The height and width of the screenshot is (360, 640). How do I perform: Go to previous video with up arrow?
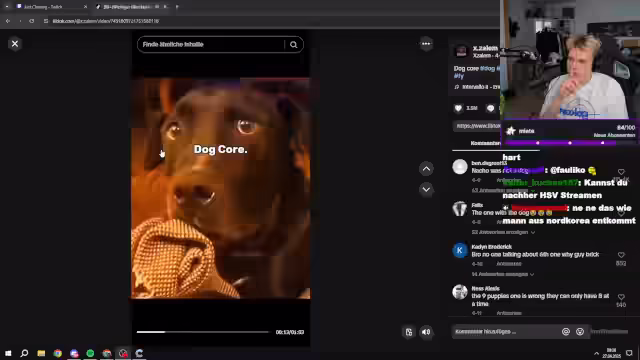pyautogui.click(x=426, y=169)
